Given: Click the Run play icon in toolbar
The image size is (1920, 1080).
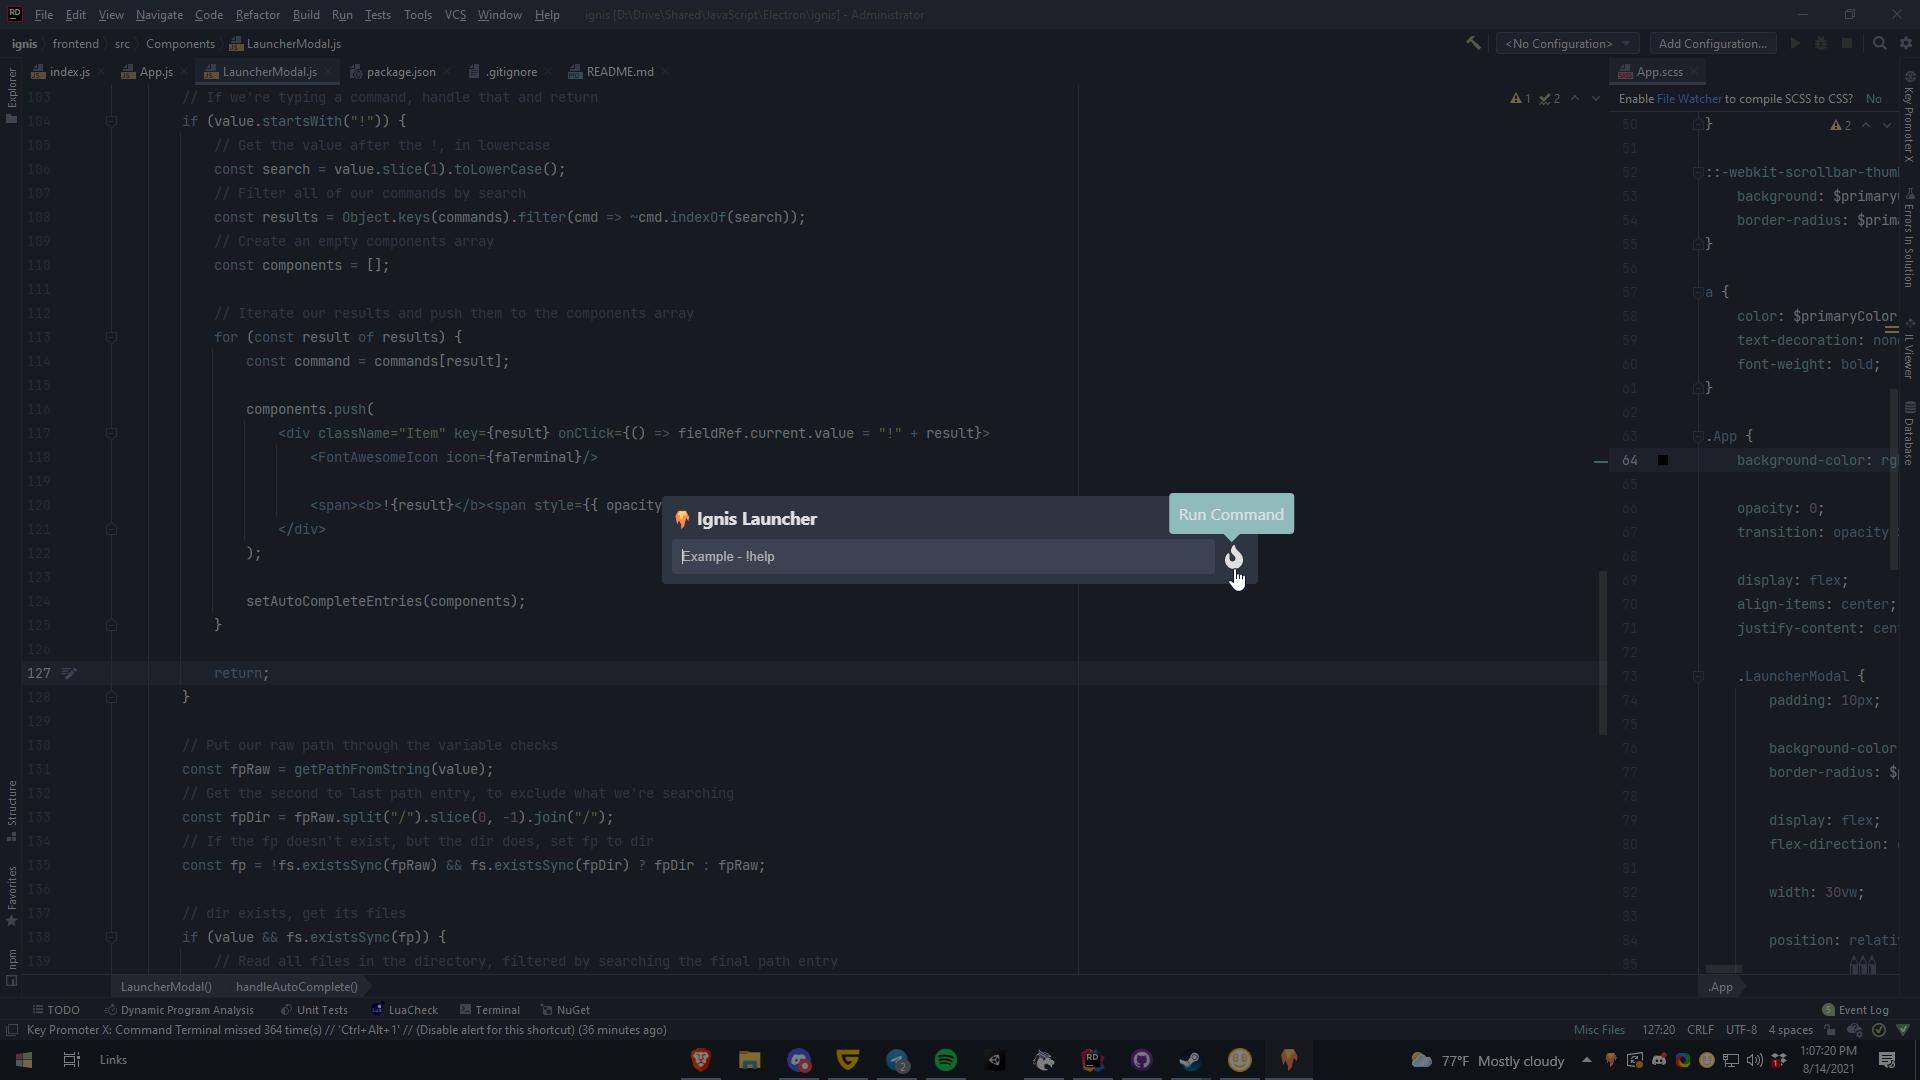Looking at the screenshot, I should point(1795,43).
